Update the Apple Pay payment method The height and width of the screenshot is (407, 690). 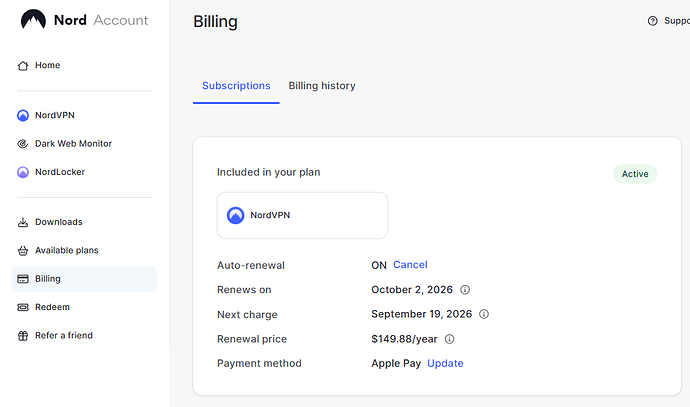[445, 363]
